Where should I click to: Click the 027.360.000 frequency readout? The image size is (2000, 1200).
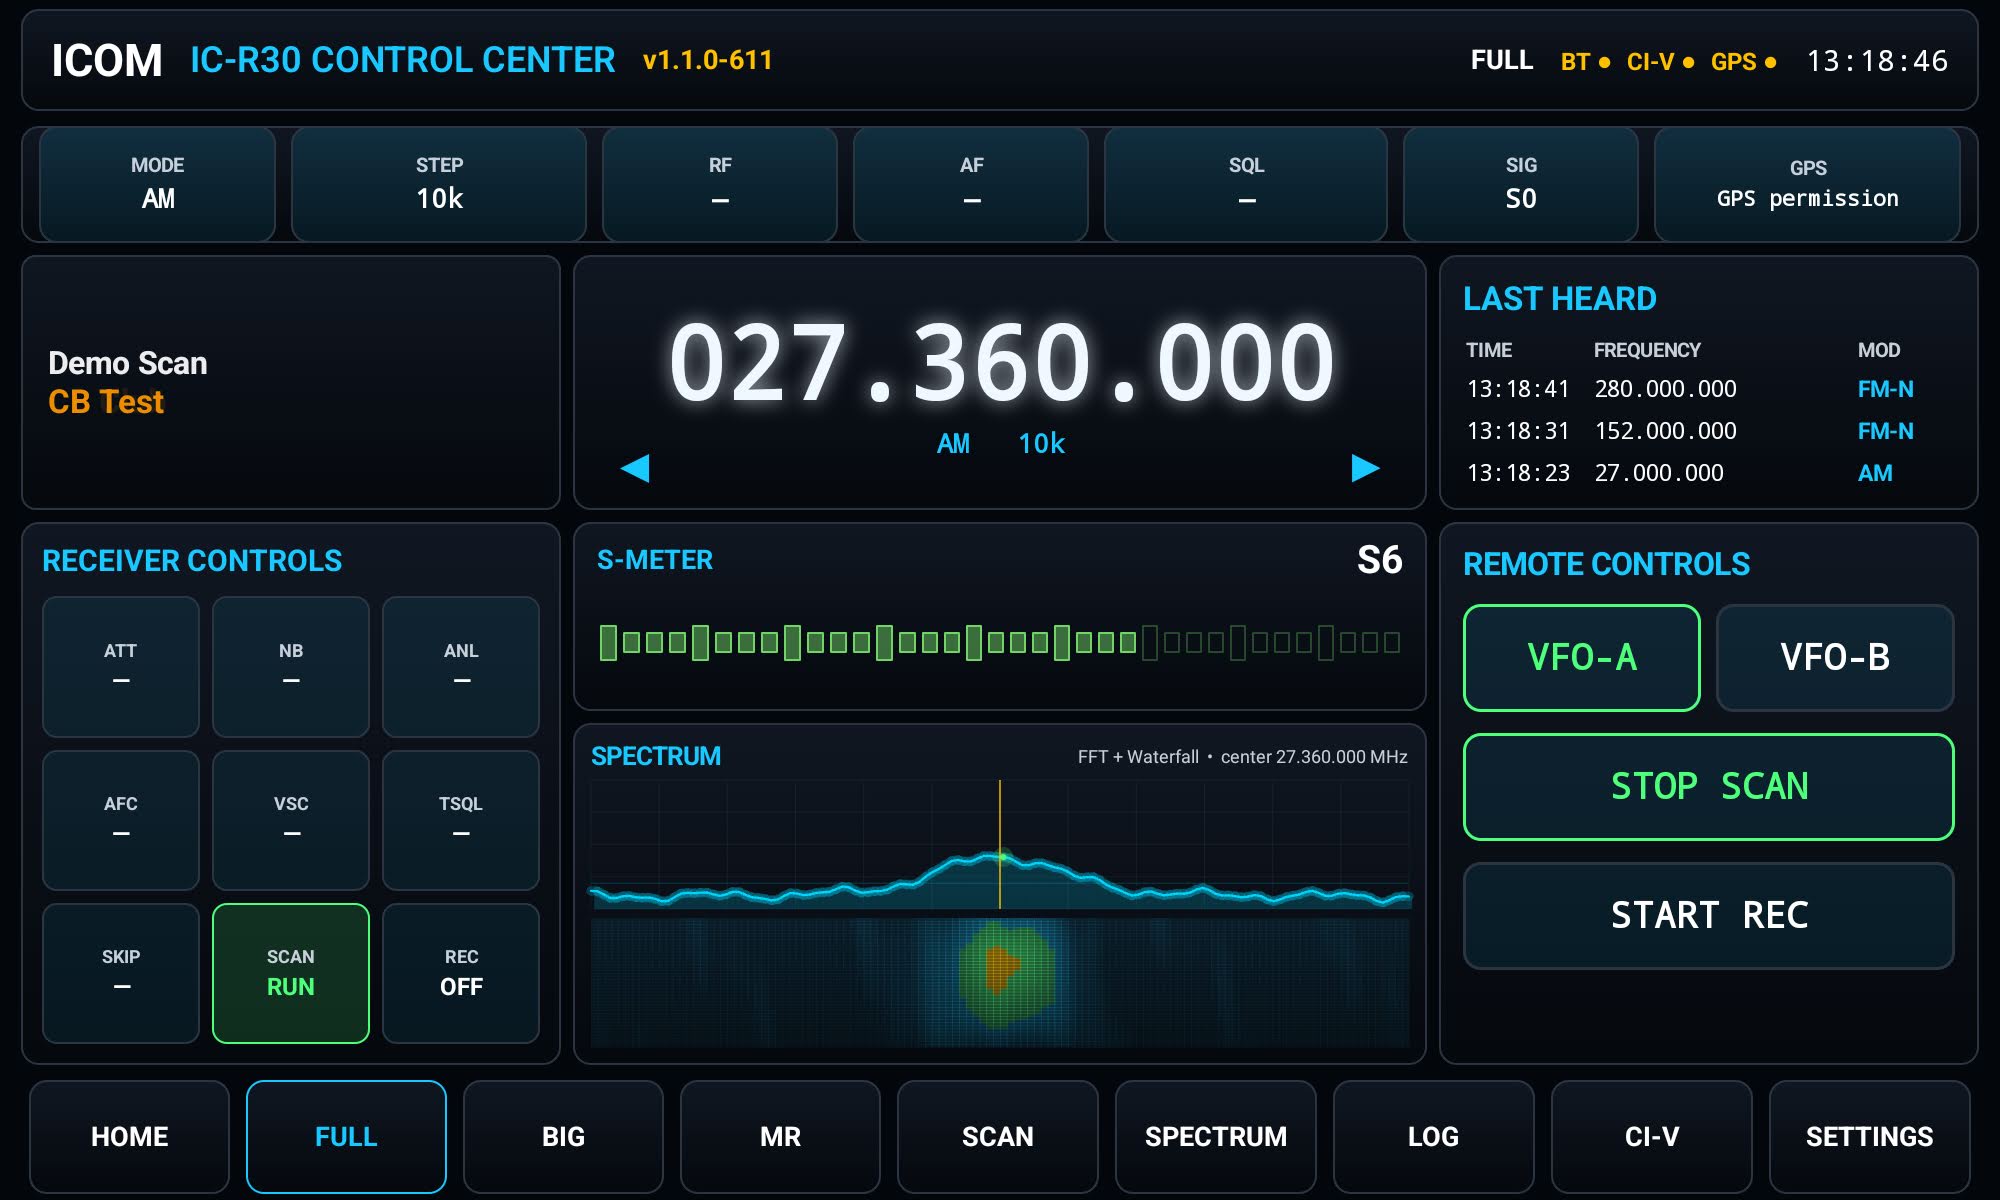(1001, 362)
